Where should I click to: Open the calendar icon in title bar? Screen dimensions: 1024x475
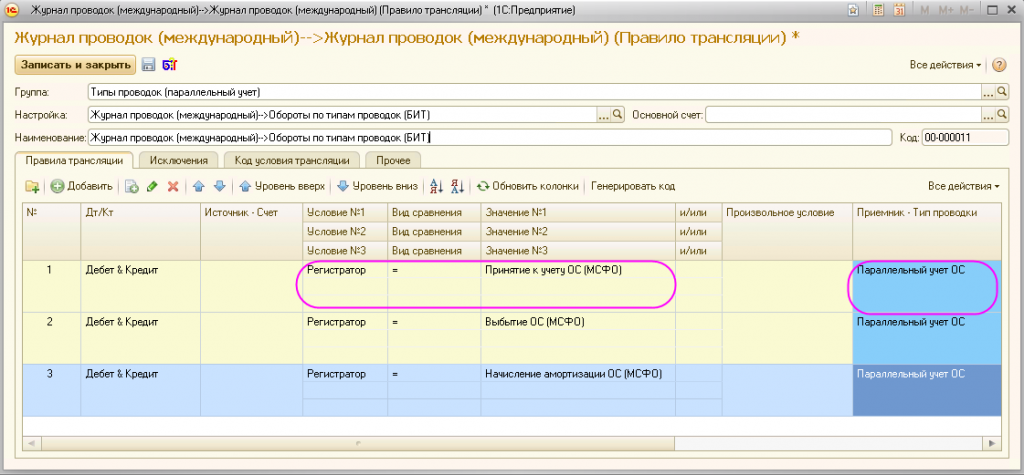[x=899, y=10]
